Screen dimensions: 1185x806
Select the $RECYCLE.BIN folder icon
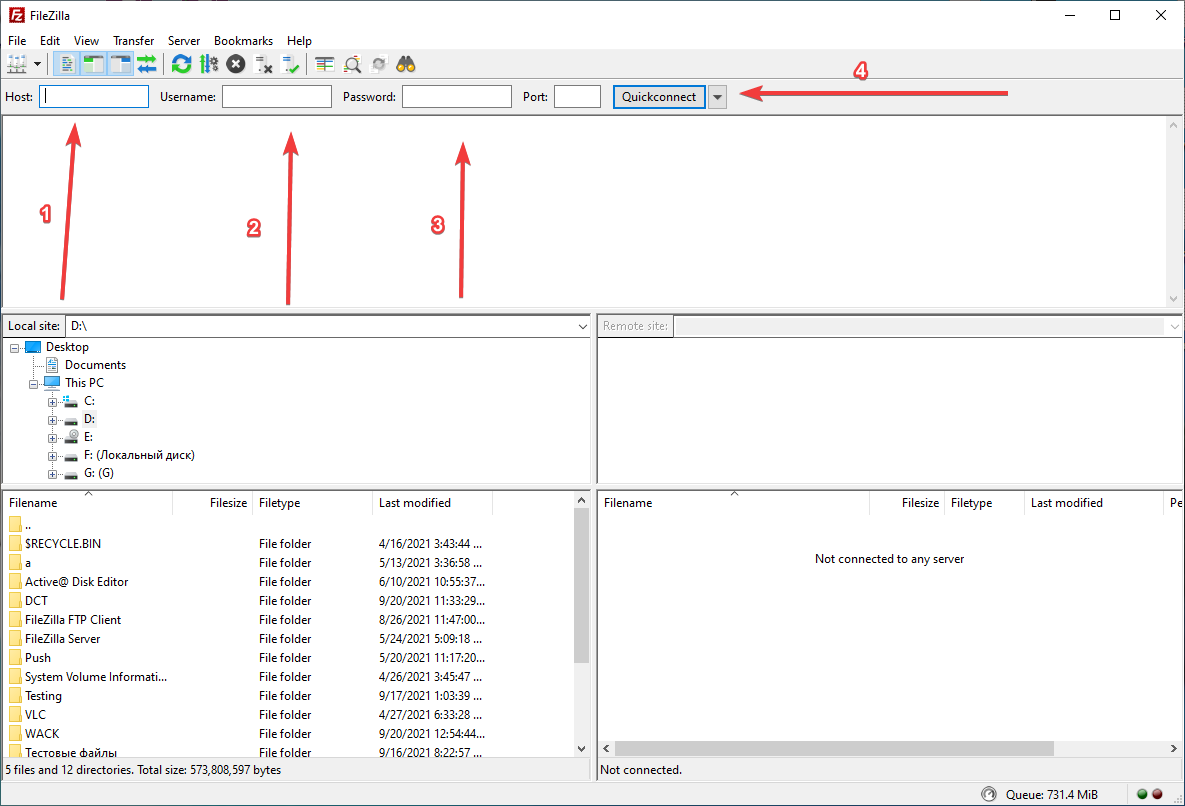click(15, 543)
